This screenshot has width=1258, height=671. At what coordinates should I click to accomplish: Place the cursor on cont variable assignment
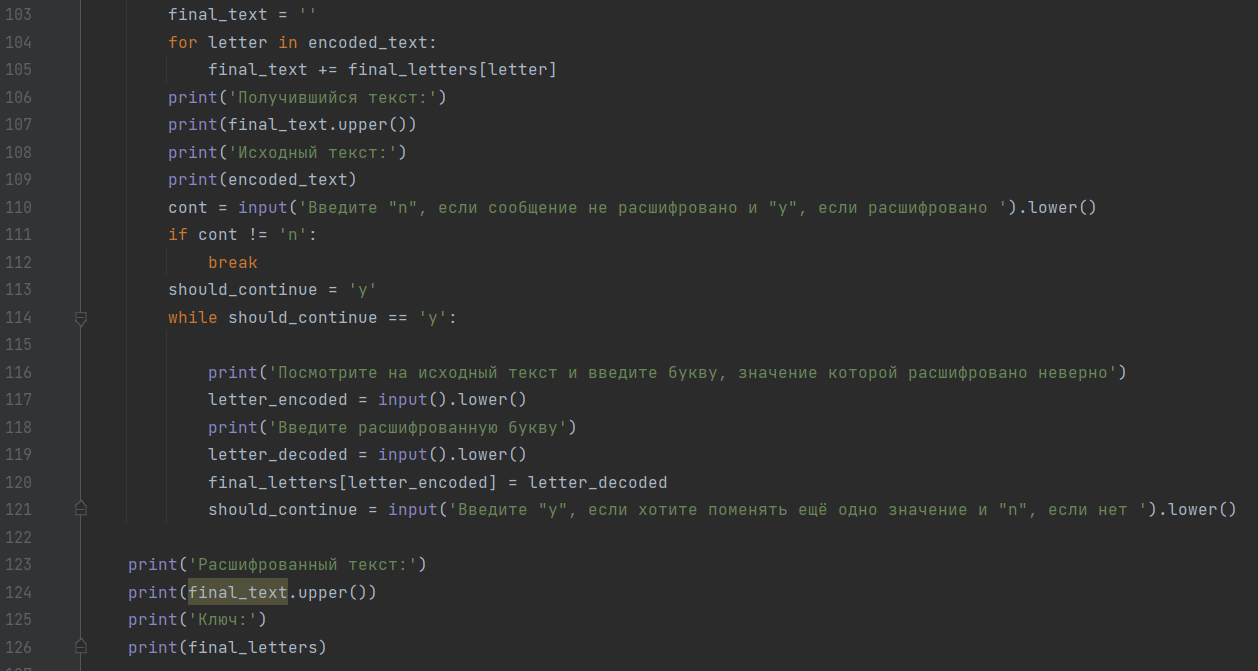[188, 207]
